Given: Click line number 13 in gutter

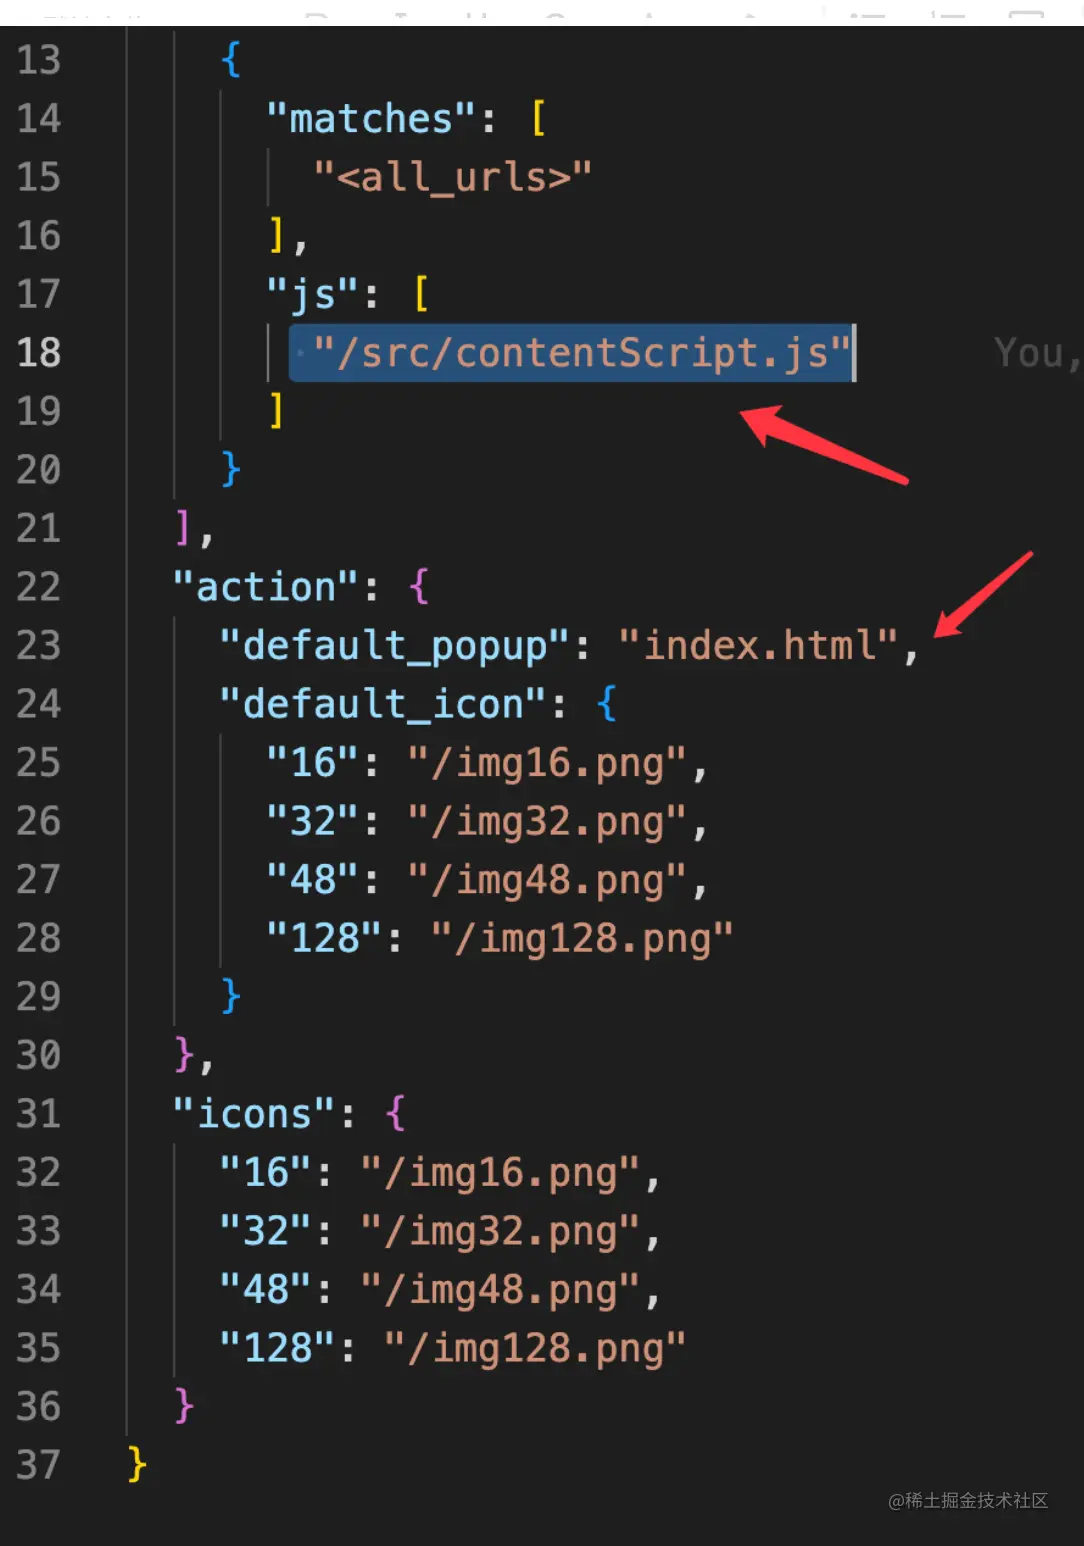Looking at the screenshot, I should click(x=39, y=60).
